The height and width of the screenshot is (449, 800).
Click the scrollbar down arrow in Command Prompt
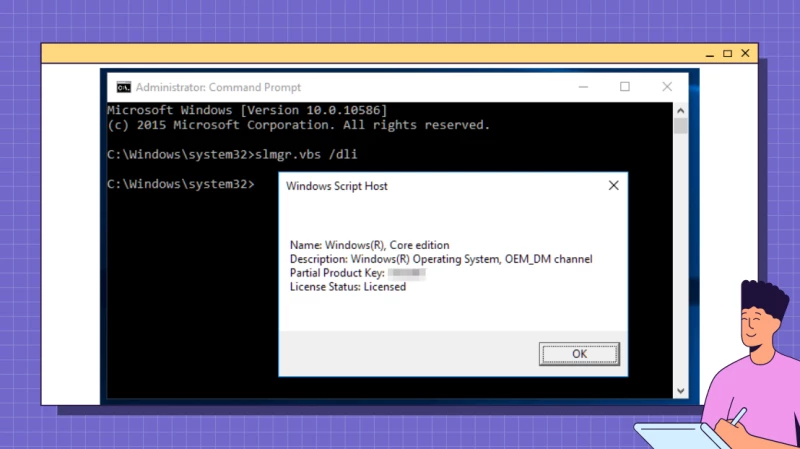[x=681, y=389]
